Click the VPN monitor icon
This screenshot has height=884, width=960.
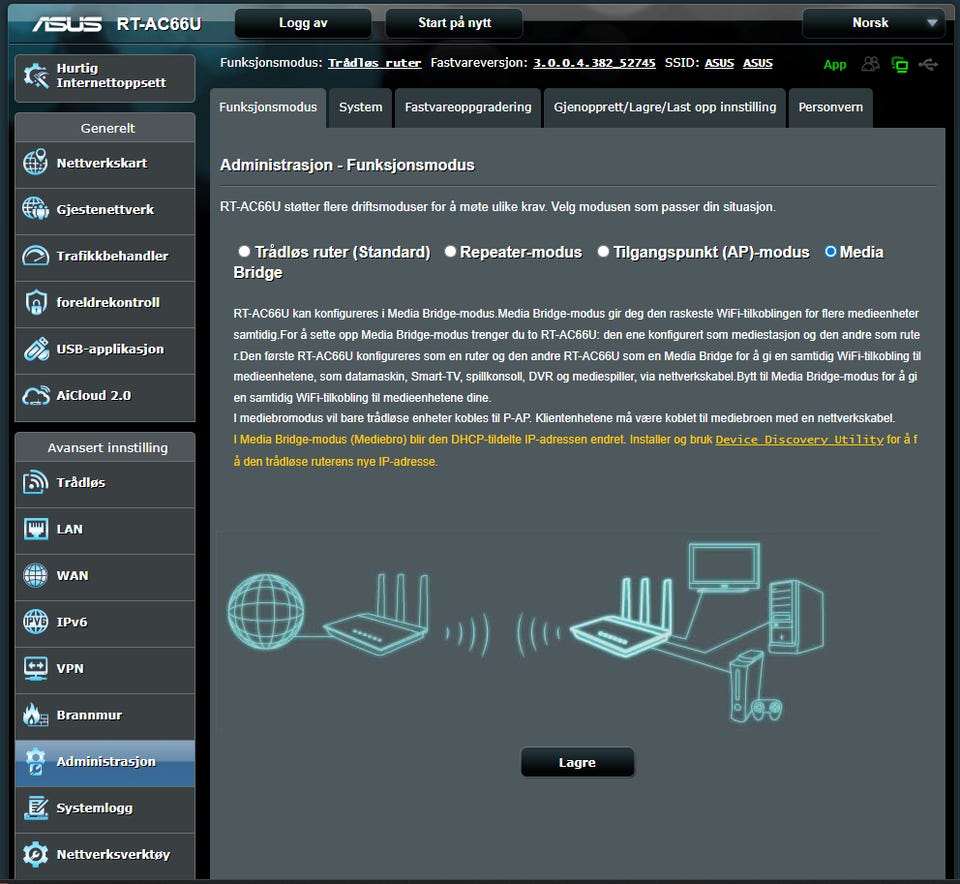pyautogui.click(x=36, y=668)
